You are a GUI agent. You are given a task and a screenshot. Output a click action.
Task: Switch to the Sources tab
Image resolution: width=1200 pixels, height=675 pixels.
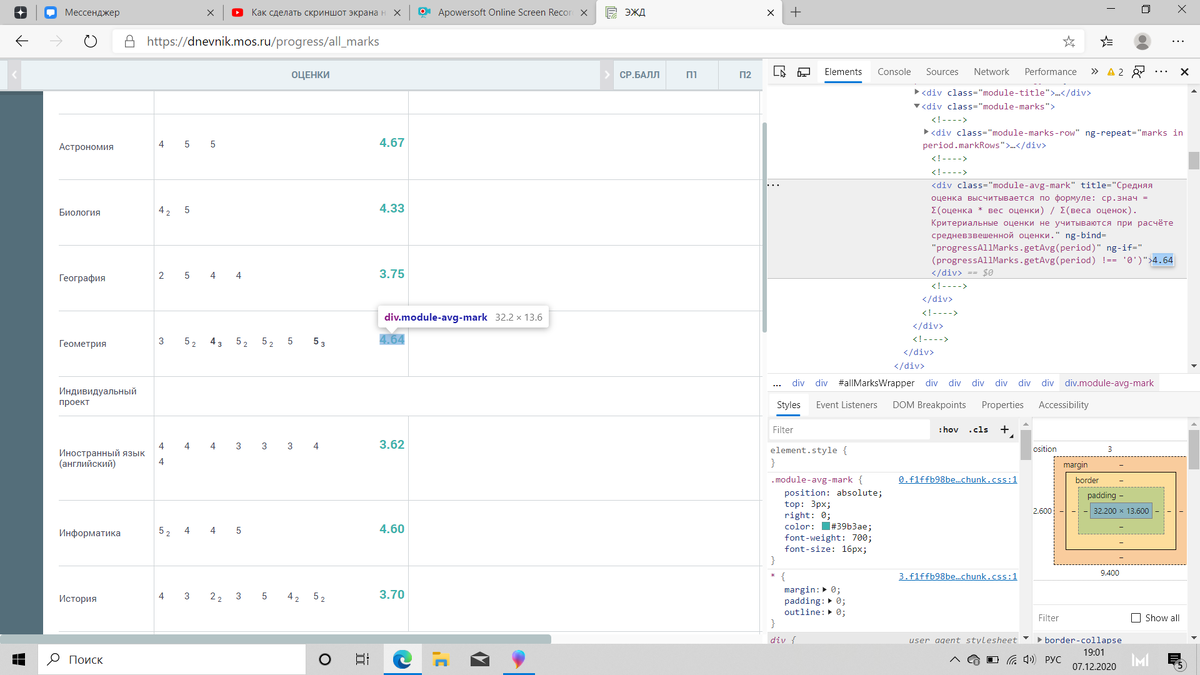point(942,72)
